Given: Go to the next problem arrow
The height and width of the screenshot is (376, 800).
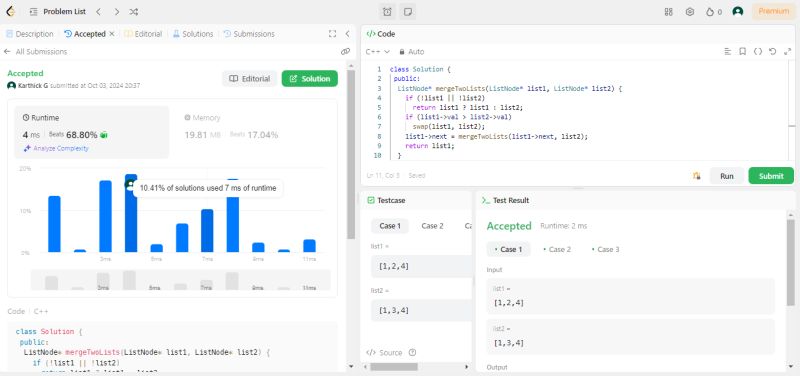Looking at the screenshot, I should 117,12.
